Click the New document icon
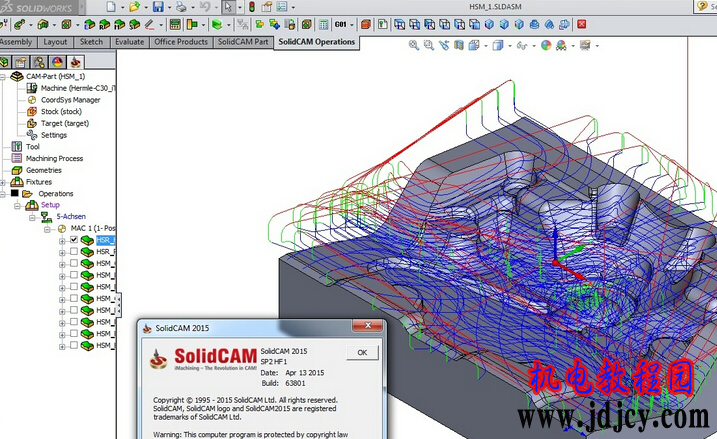The image size is (717, 439). tap(111, 7)
